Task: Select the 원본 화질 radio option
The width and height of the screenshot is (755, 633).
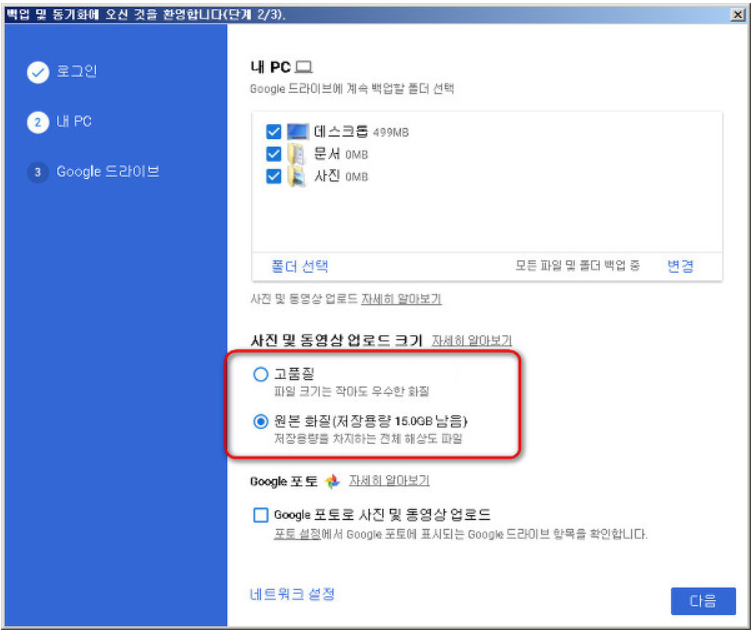Action: (x=260, y=422)
